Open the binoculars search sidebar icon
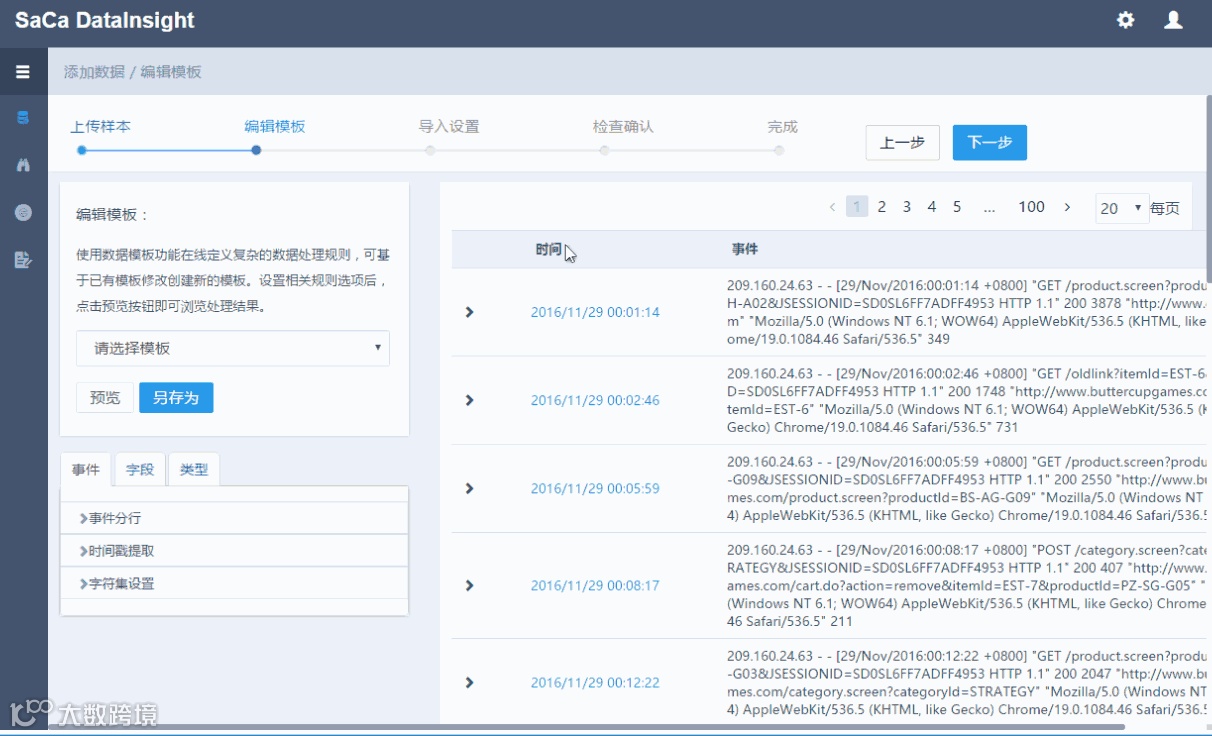 23,165
